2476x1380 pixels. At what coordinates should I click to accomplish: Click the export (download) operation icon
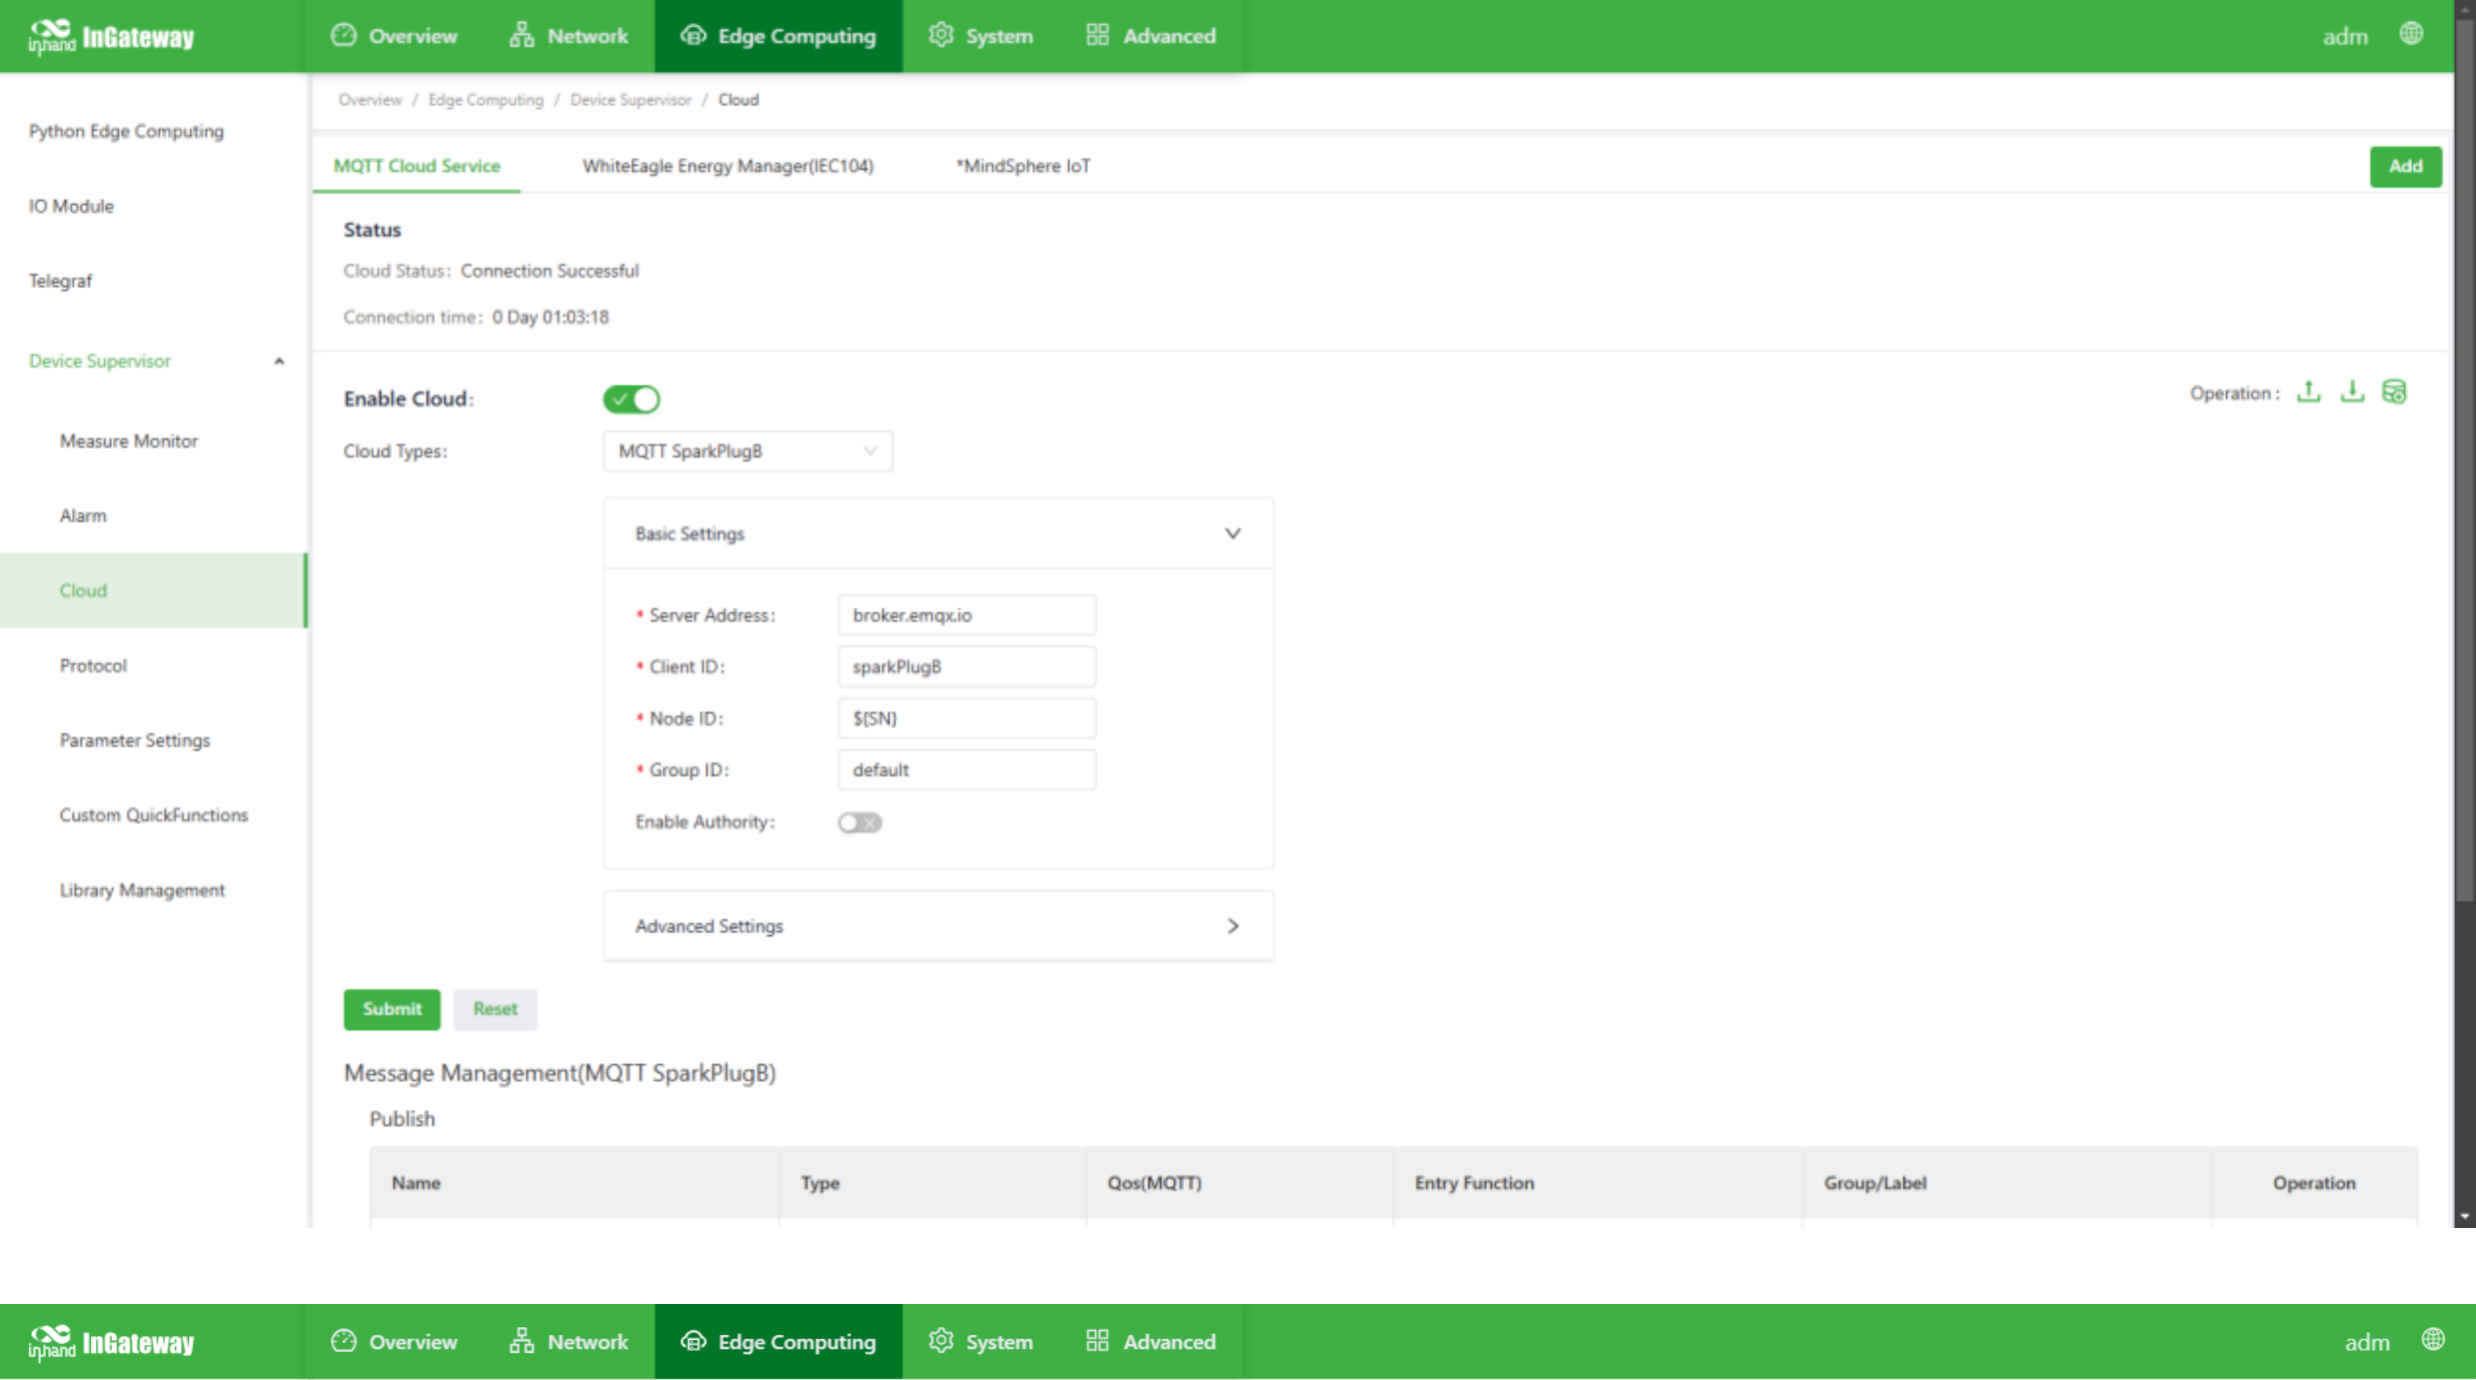2352,392
